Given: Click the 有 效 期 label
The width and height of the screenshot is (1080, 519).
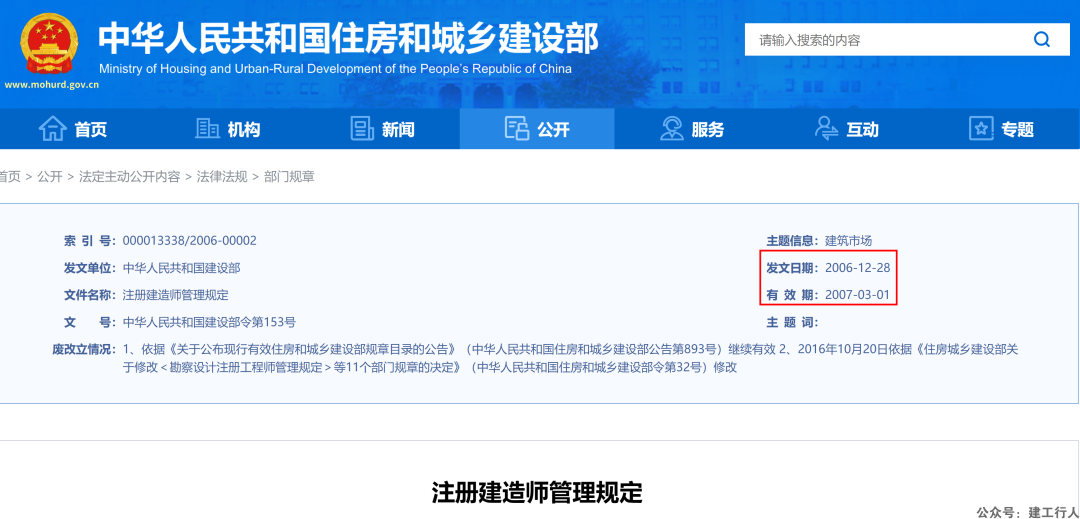Looking at the screenshot, I should pyautogui.click(x=793, y=295).
